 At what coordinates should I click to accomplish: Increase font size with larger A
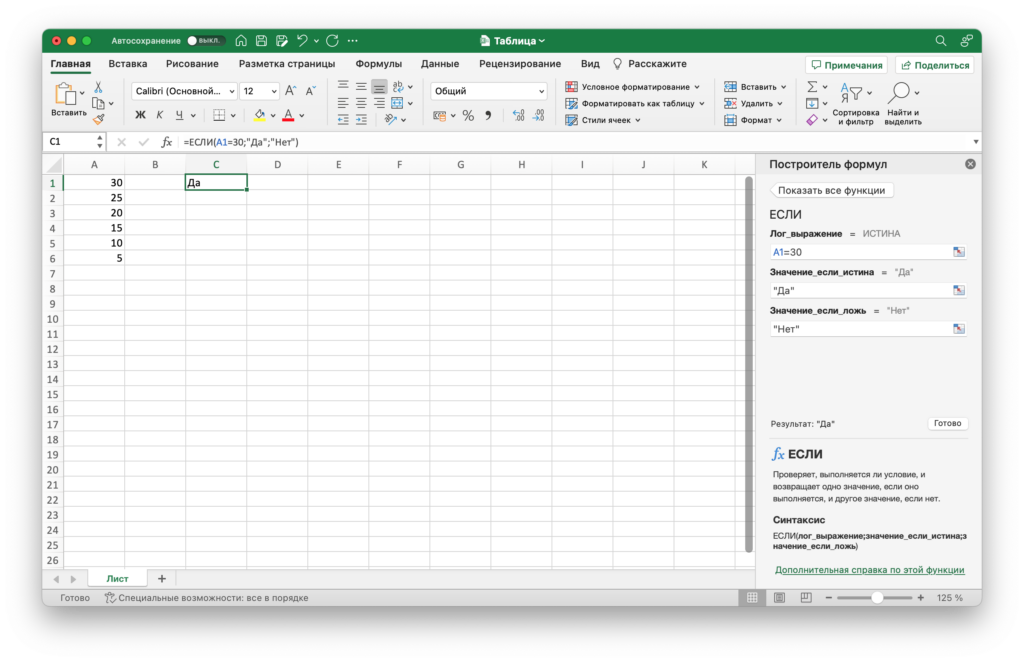[291, 91]
